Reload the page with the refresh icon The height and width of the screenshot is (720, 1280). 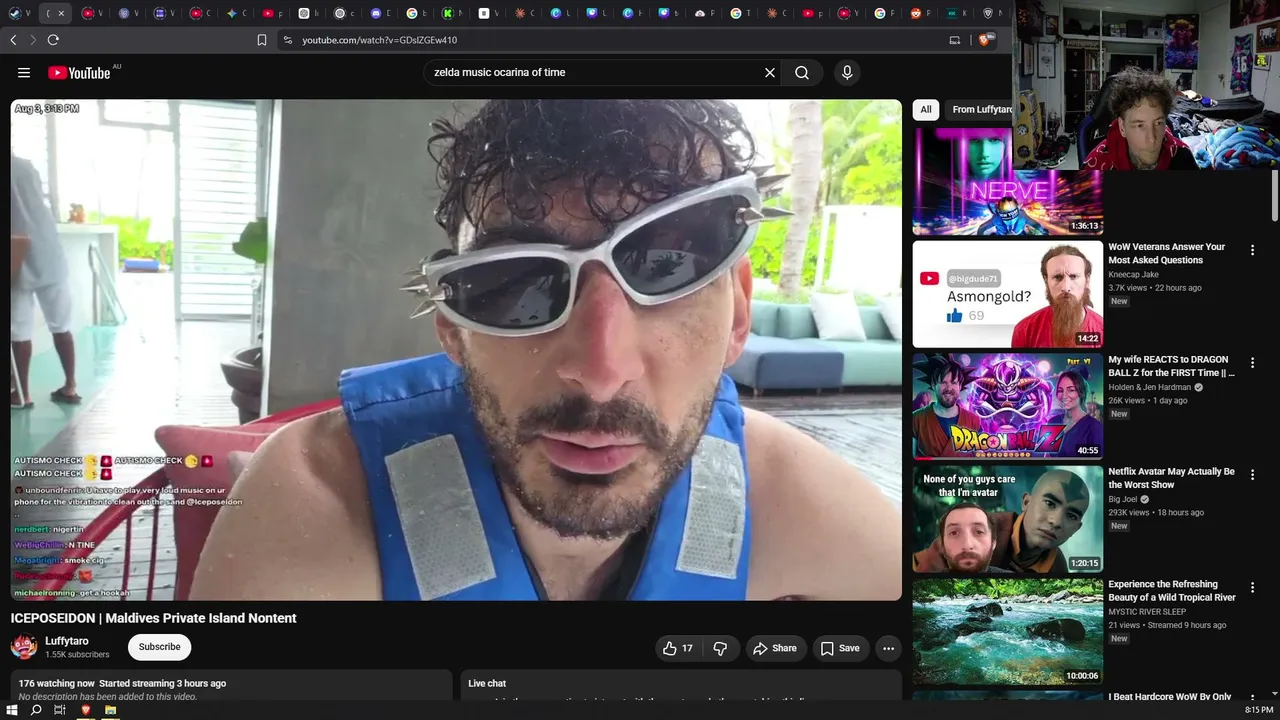pyautogui.click(x=53, y=40)
